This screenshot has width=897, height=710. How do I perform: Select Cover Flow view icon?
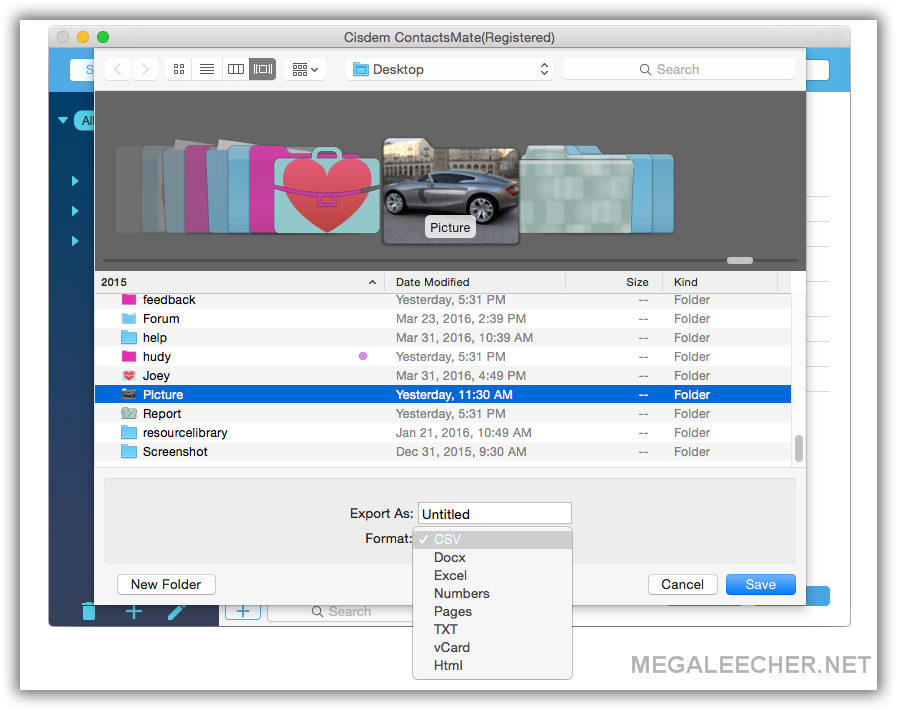click(x=262, y=69)
